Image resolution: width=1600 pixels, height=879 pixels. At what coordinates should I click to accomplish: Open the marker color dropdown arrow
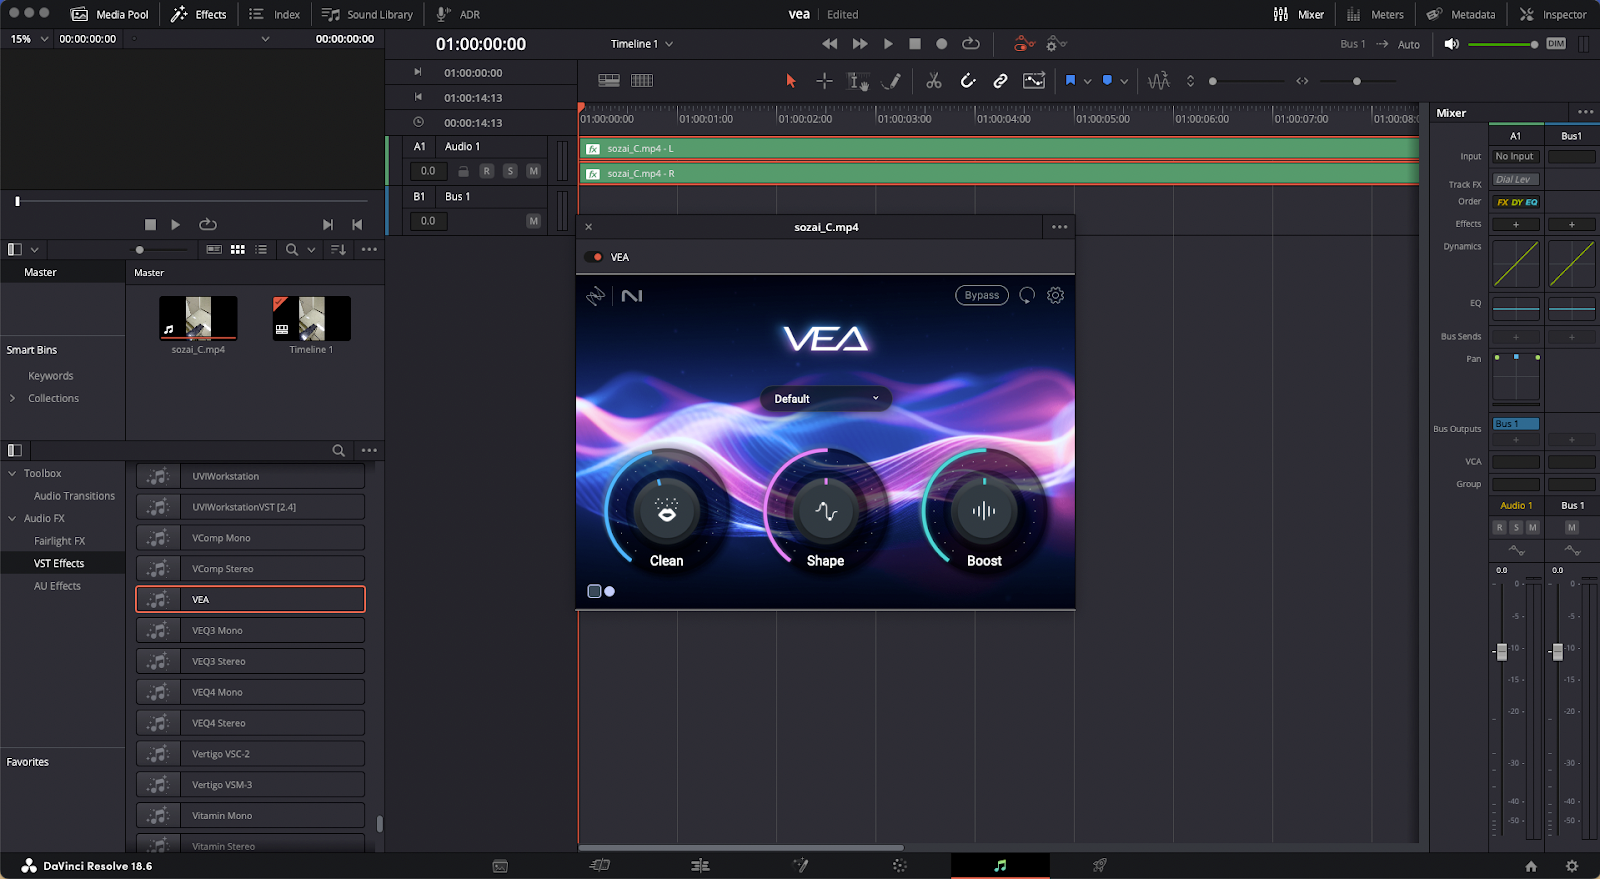coord(1124,82)
